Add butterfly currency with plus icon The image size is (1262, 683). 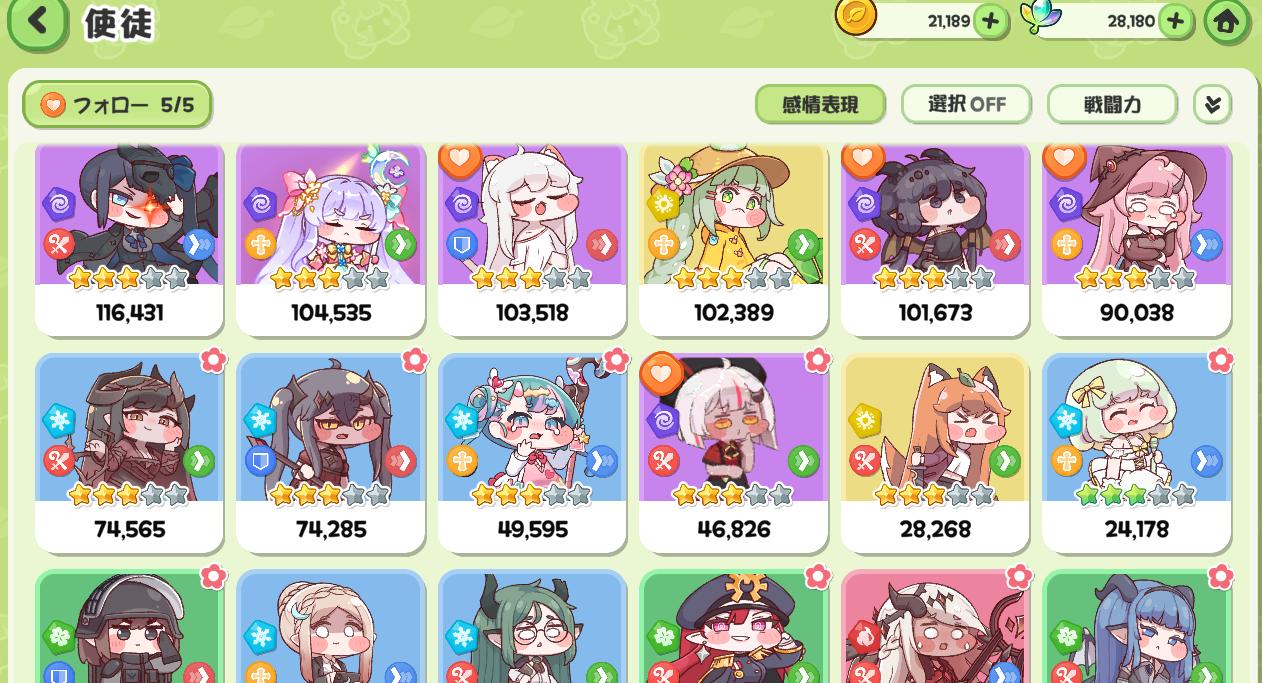1175,21
